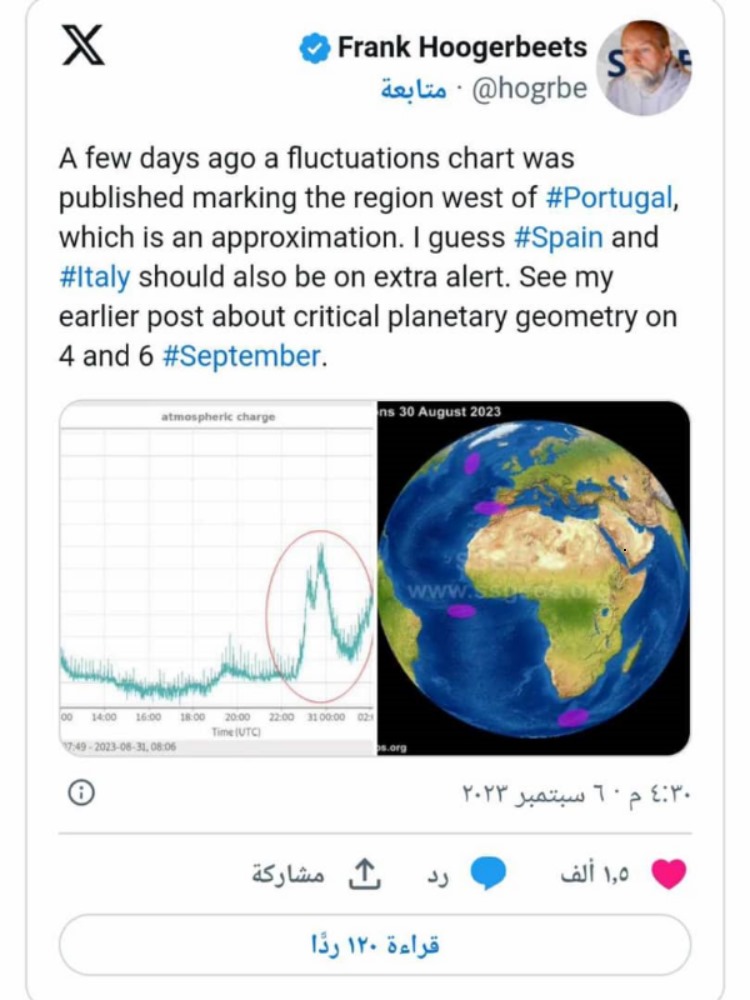Open the atmospheric charge chart image
Image resolution: width=750 pixels, height=1000 pixels.
coord(217,578)
